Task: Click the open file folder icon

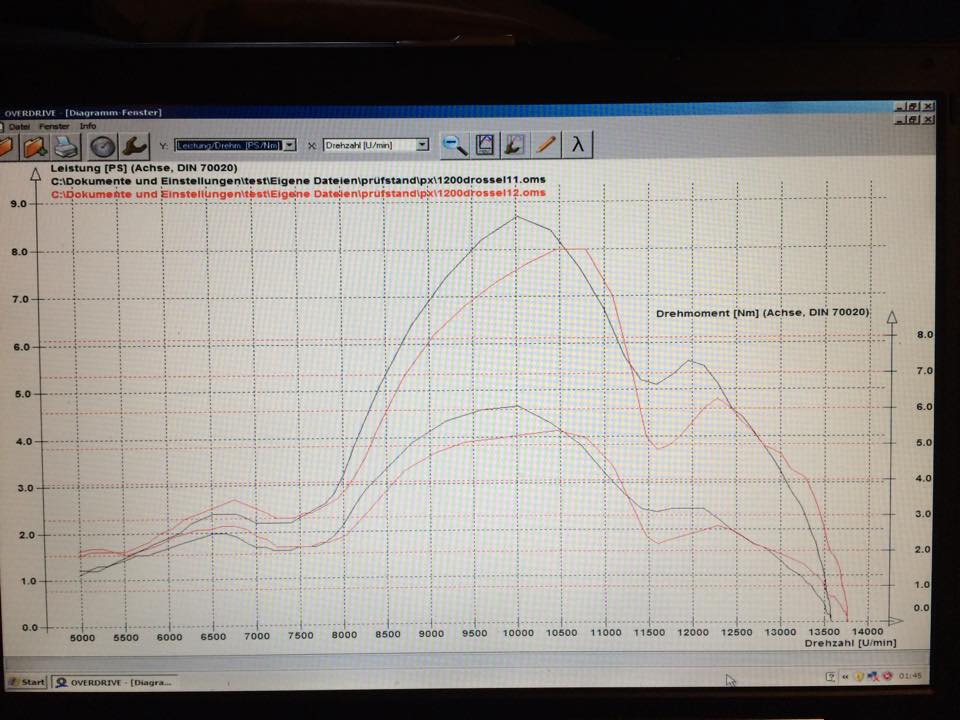Action: [6, 147]
